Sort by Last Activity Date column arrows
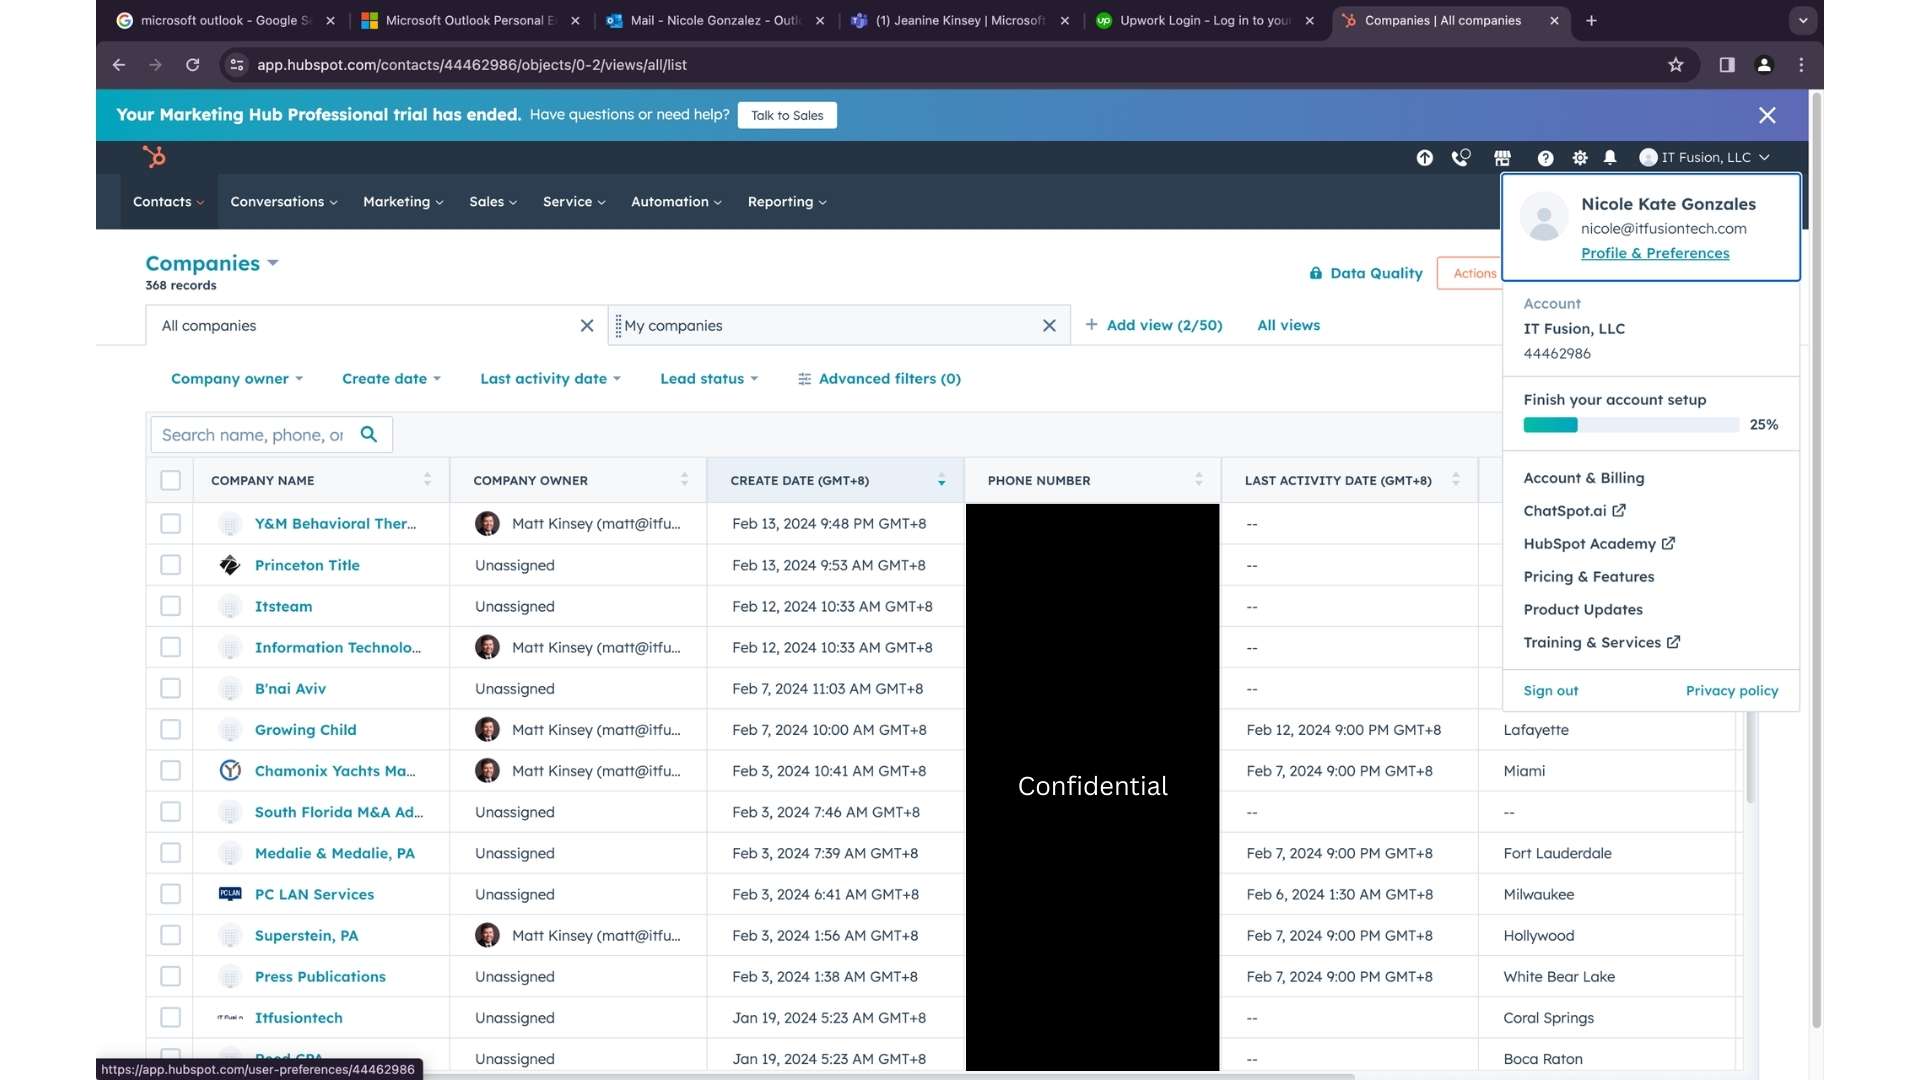The width and height of the screenshot is (1920, 1080). [x=1455, y=480]
